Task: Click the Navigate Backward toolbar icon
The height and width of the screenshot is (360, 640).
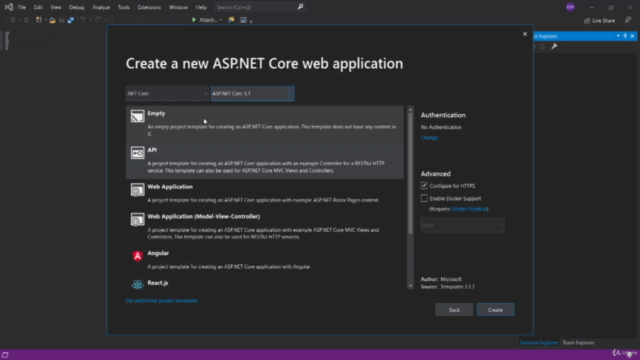Action: 13,20
